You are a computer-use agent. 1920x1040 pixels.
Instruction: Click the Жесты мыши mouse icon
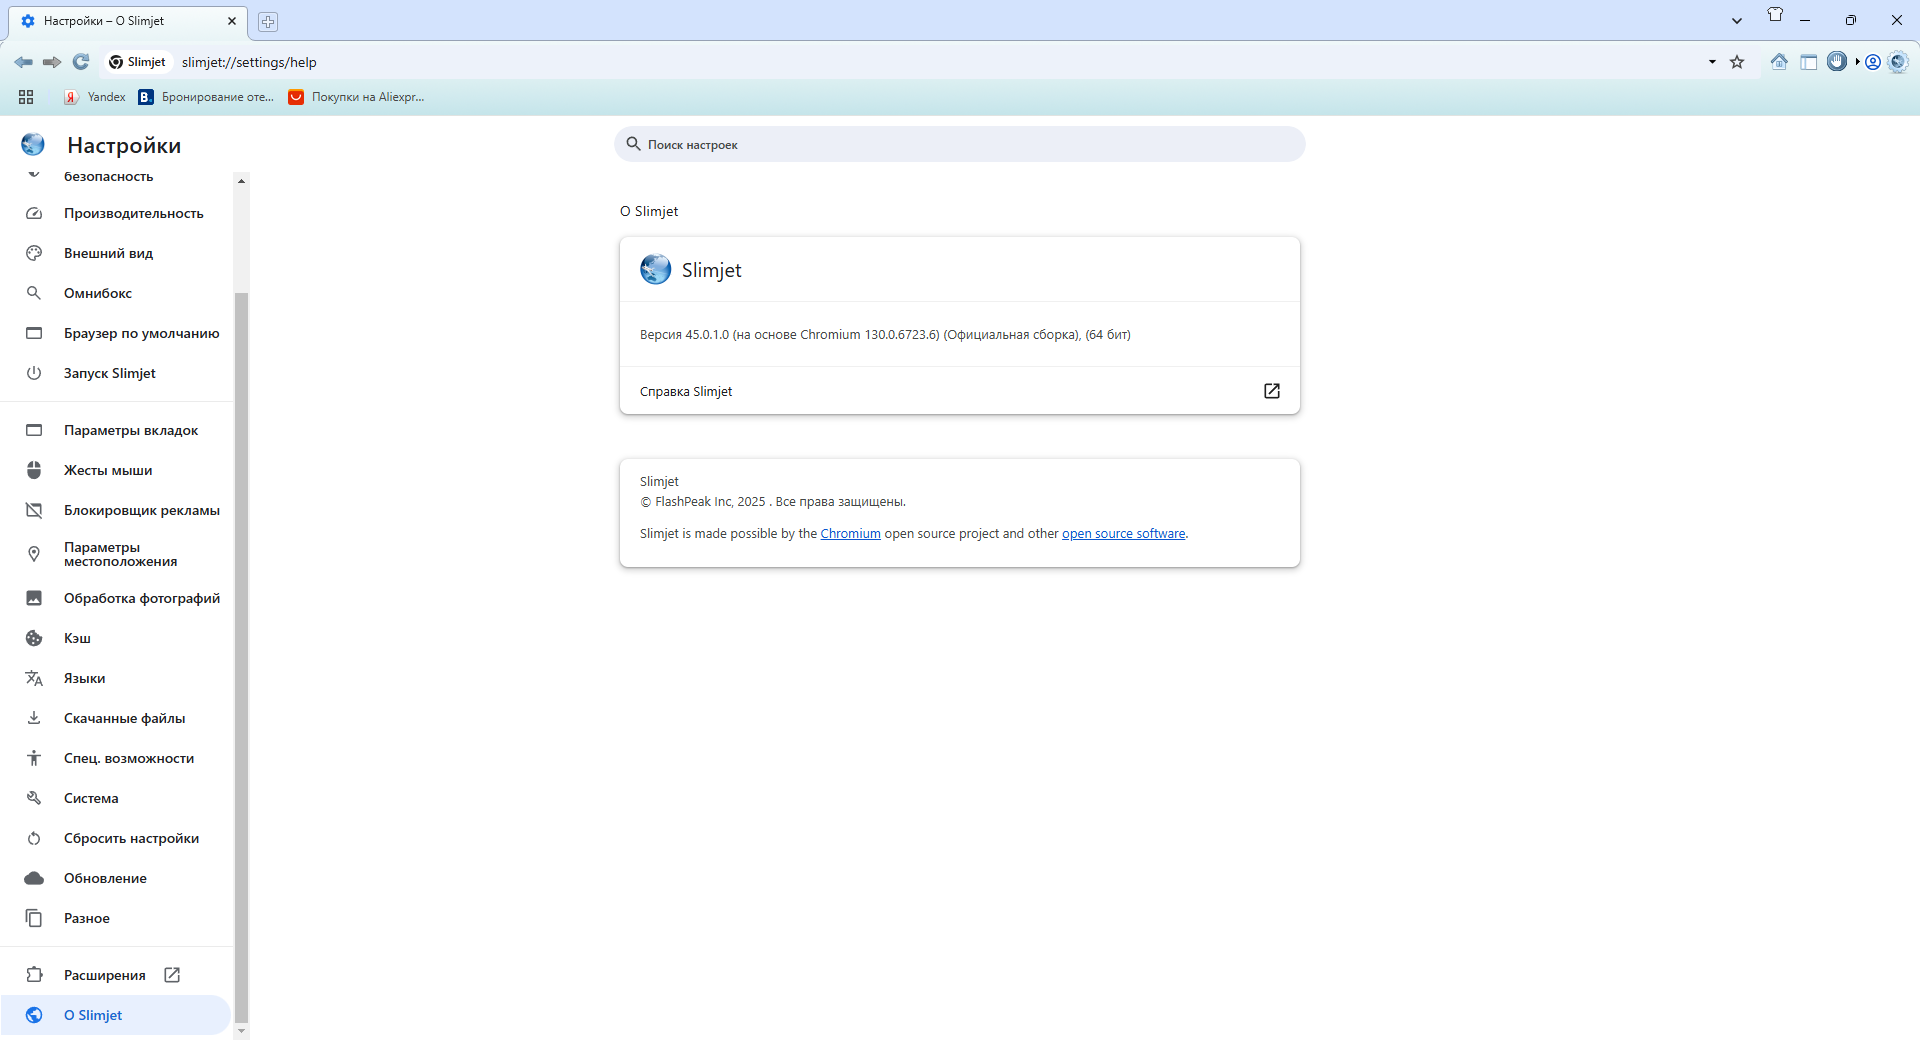34,470
